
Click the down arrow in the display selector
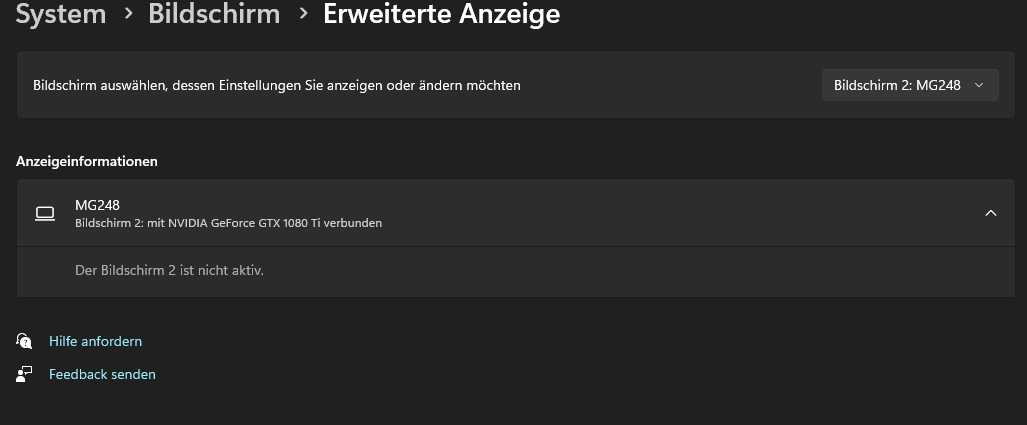(979, 86)
